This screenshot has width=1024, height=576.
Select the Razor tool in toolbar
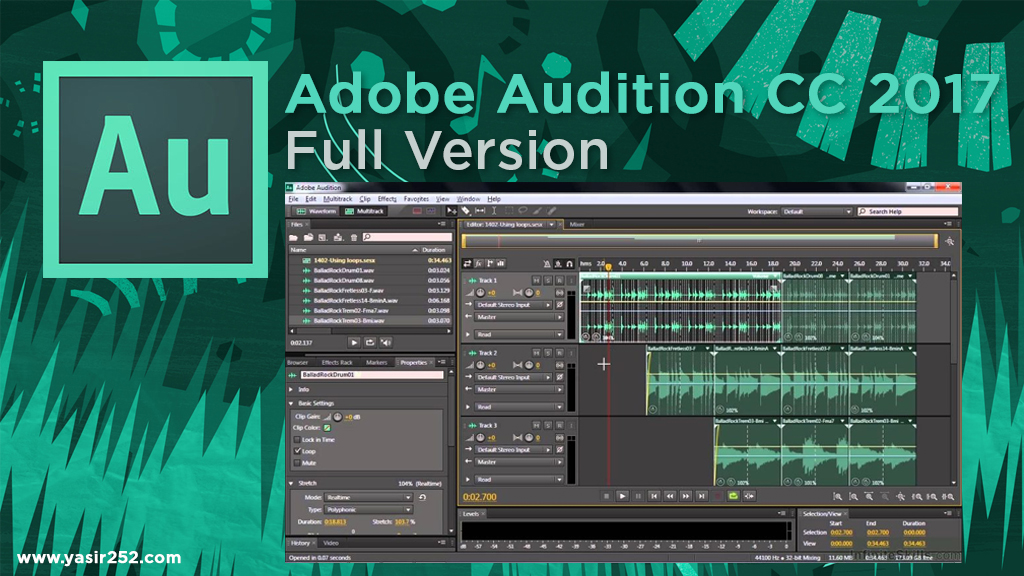[x=466, y=211]
